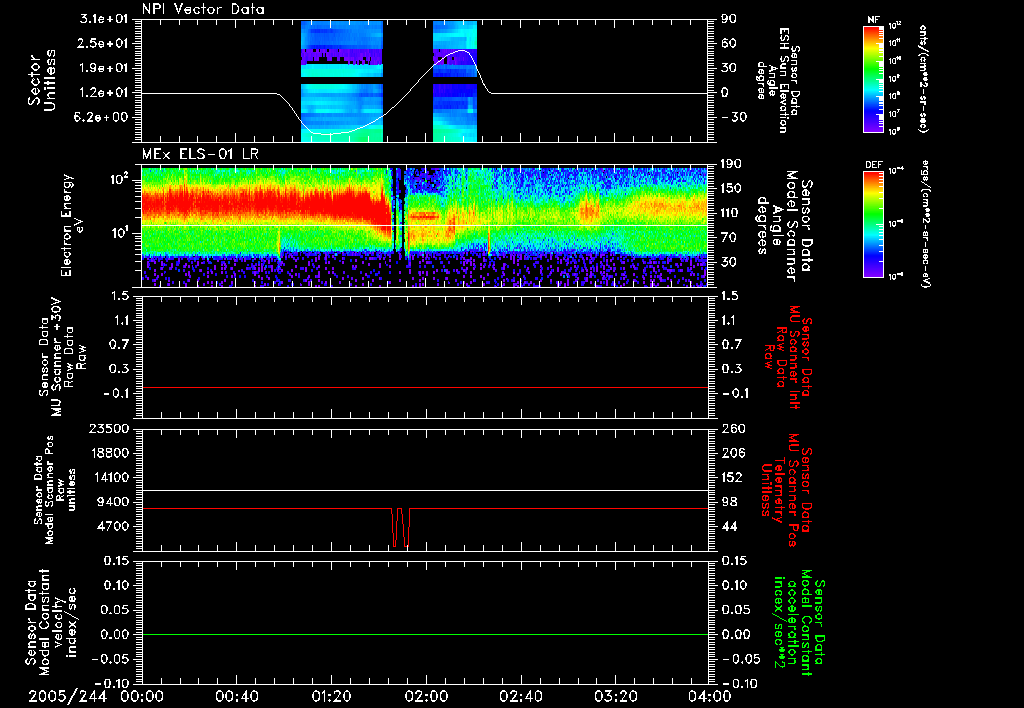
Task: Click the 70 scanner angle tick label
Action: coord(729,237)
